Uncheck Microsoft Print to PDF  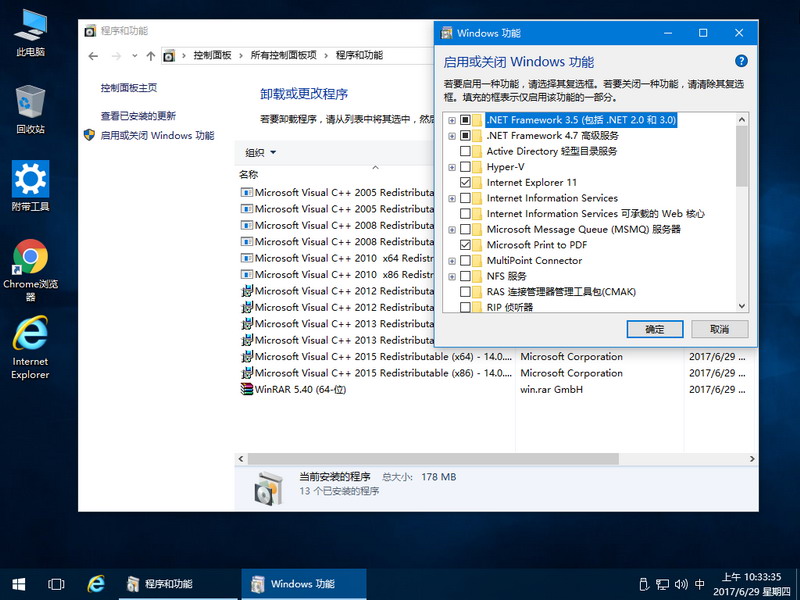(465, 245)
